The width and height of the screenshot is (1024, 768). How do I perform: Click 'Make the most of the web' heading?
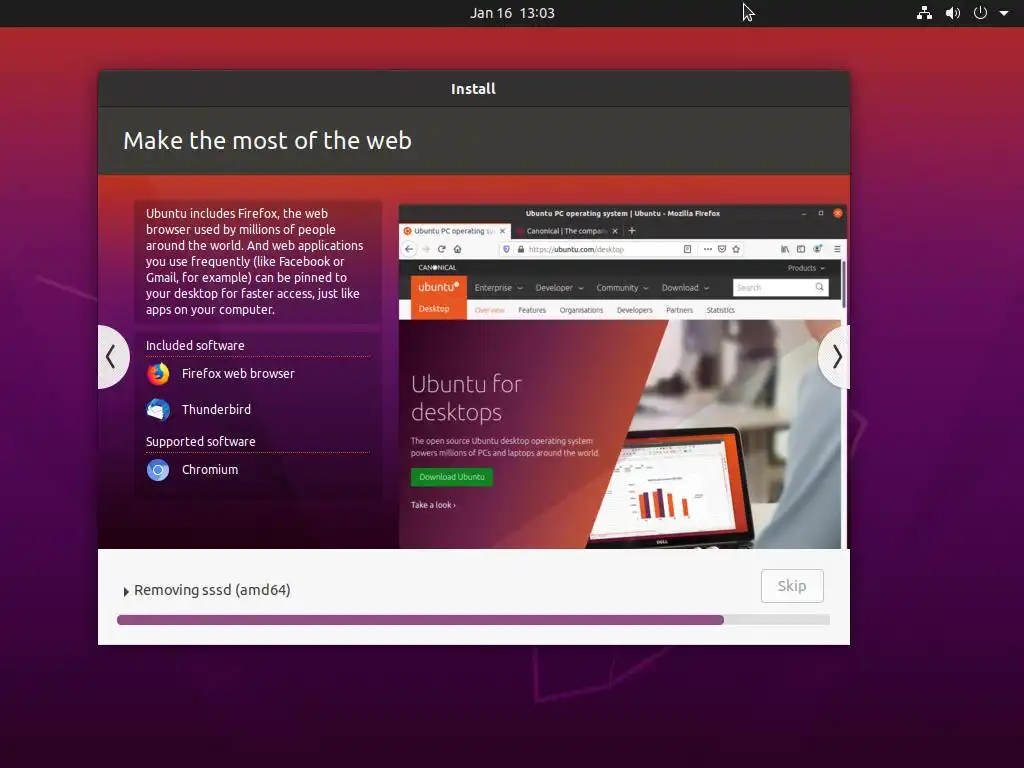[267, 140]
